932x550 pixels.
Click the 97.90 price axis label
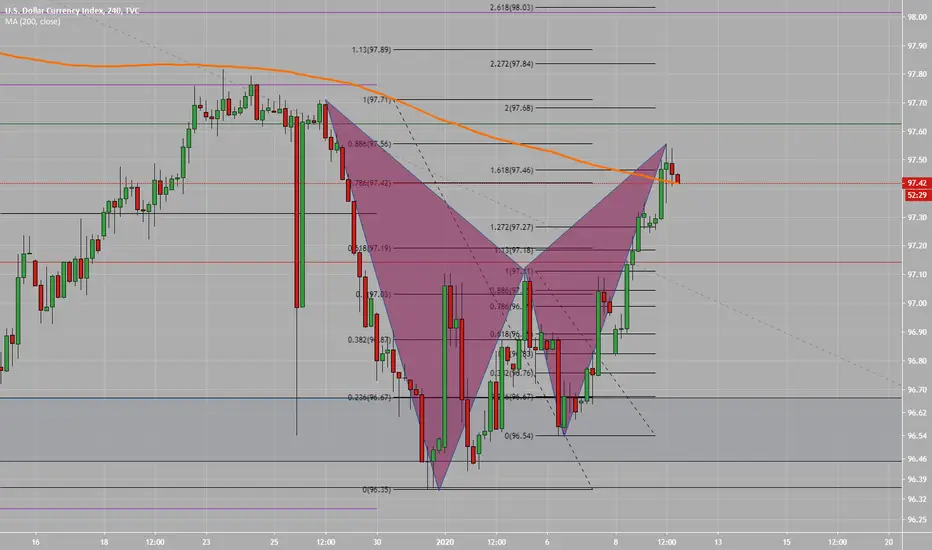tap(917, 46)
